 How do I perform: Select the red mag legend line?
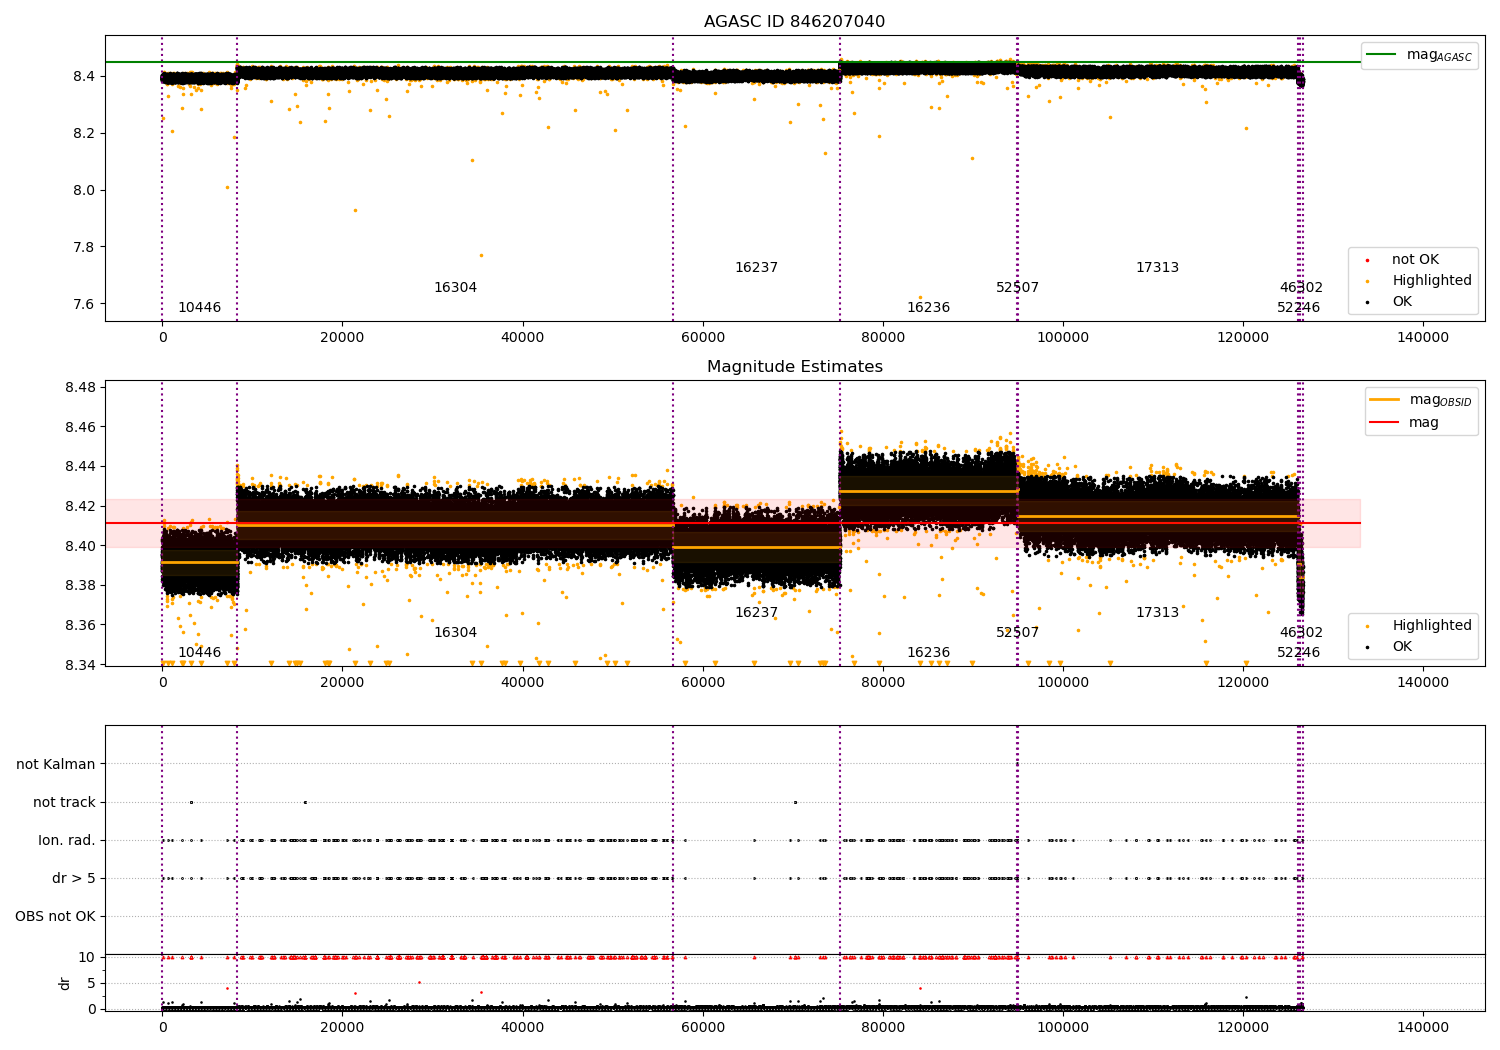click(1384, 423)
